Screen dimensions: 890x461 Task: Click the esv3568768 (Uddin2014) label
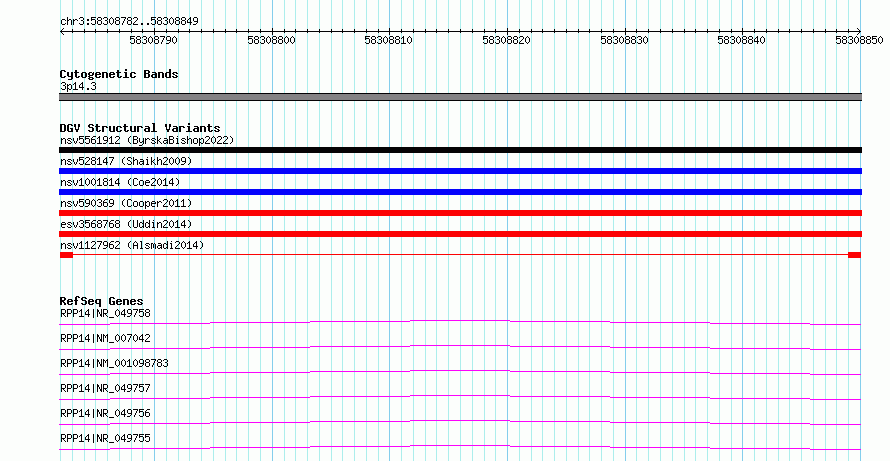tap(126, 224)
